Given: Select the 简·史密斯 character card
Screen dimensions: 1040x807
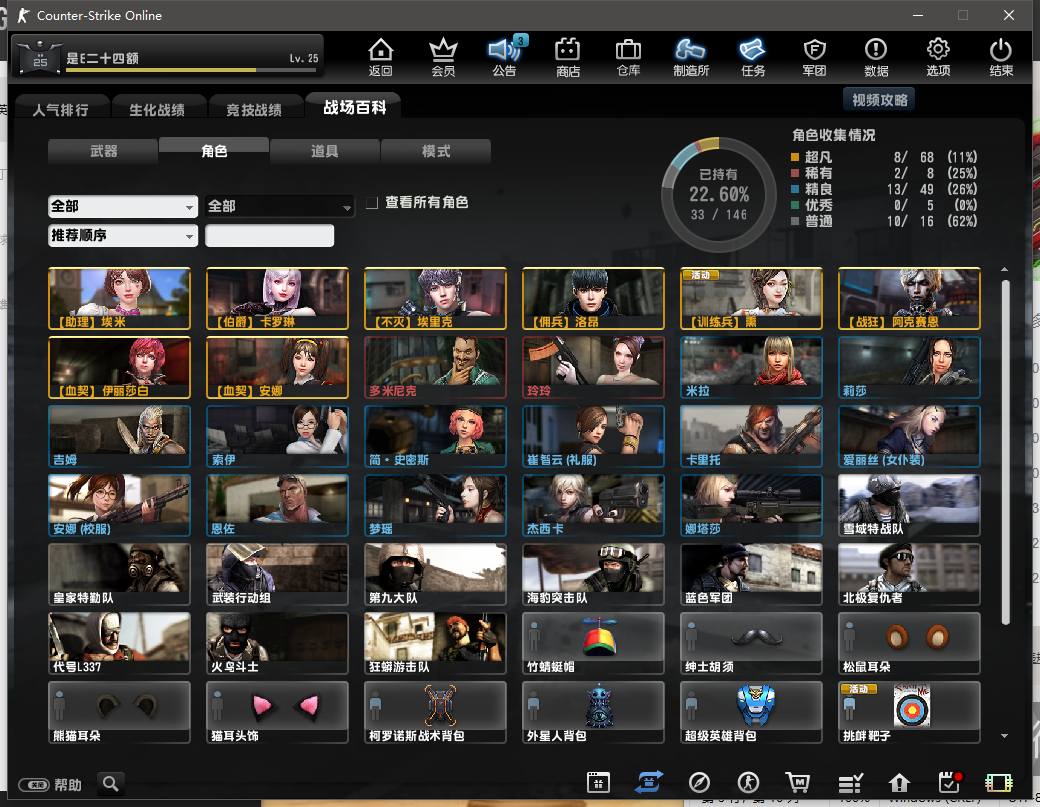Looking at the screenshot, I should pos(435,436).
